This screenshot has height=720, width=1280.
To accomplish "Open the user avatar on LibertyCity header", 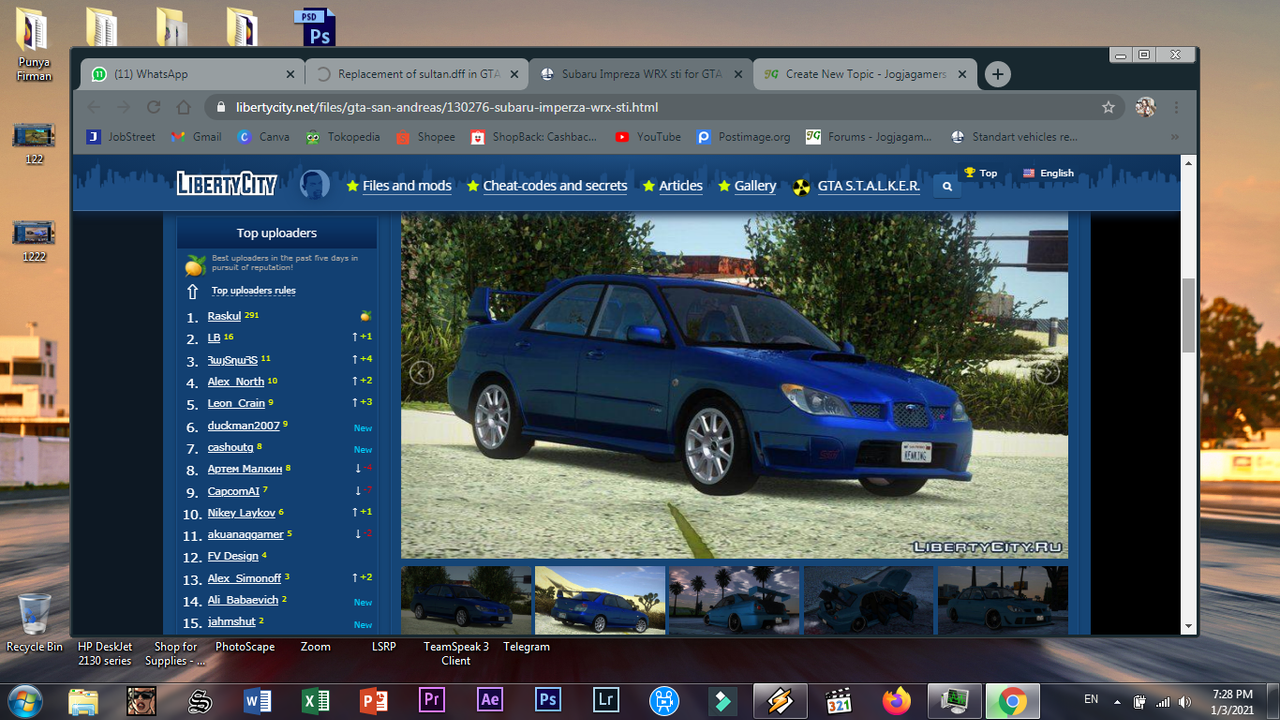I will [x=315, y=185].
